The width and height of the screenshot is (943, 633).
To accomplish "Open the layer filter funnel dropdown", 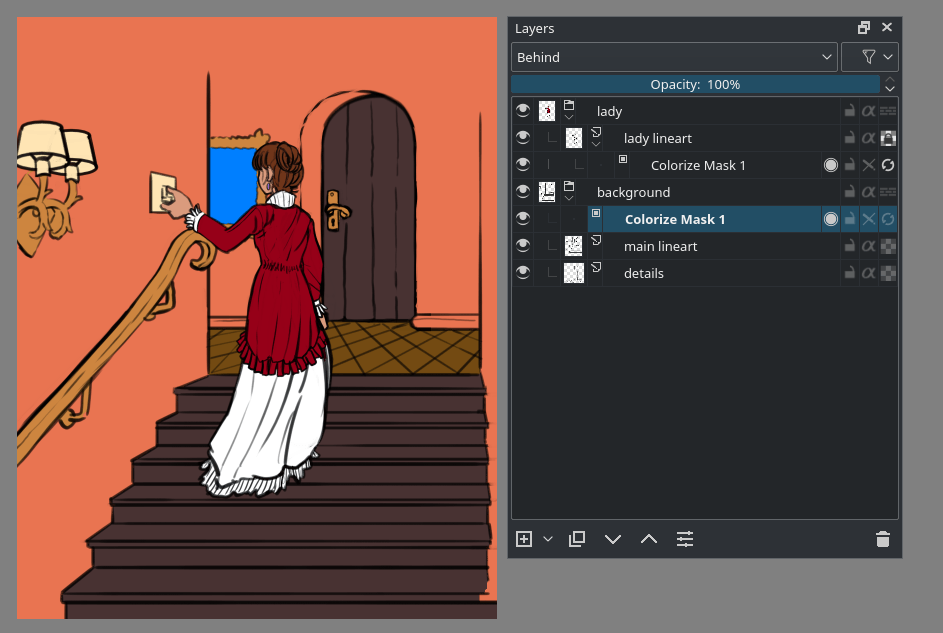I will [x=869, y=57].
